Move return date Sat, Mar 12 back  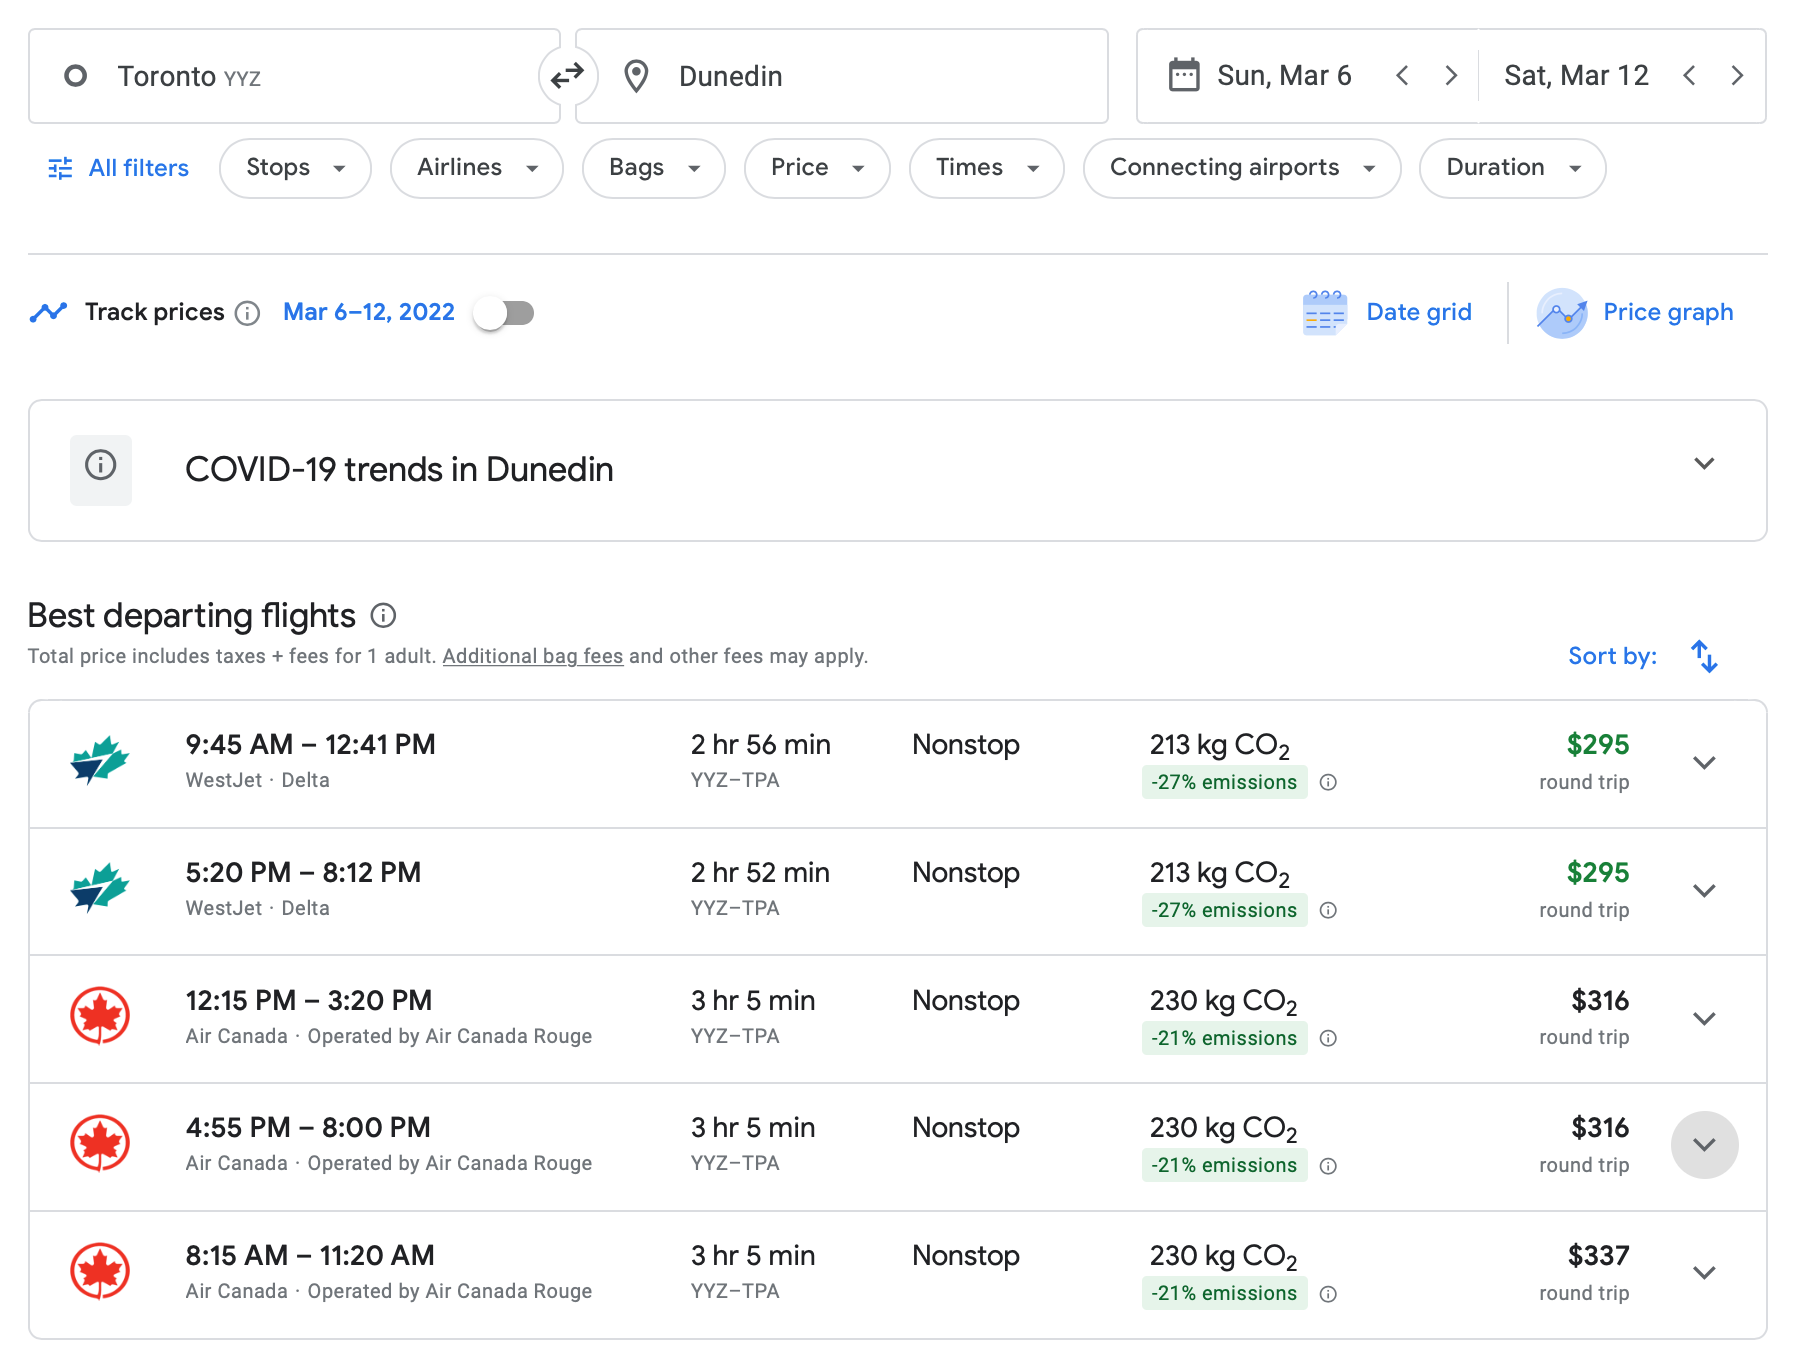[1689, 76]
